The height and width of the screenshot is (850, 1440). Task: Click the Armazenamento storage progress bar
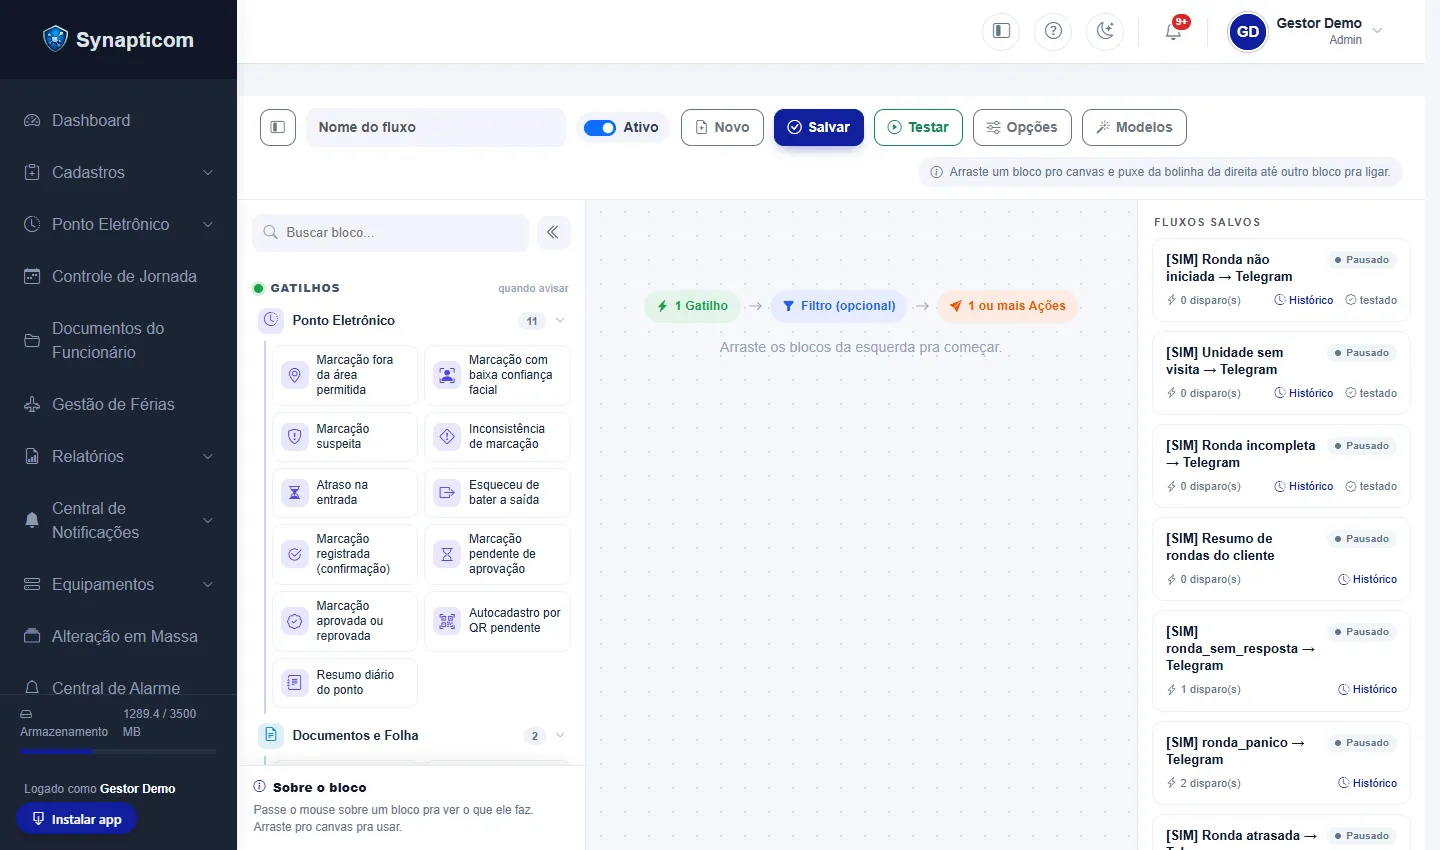118,750
